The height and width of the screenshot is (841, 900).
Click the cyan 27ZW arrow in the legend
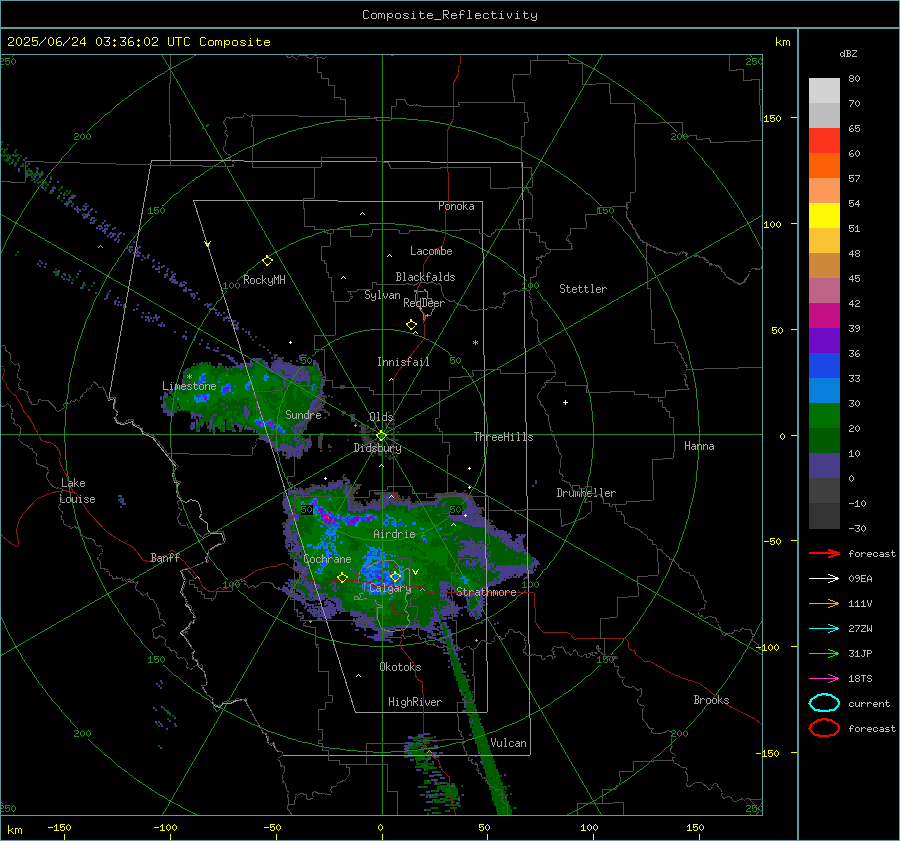pos(824,628)
